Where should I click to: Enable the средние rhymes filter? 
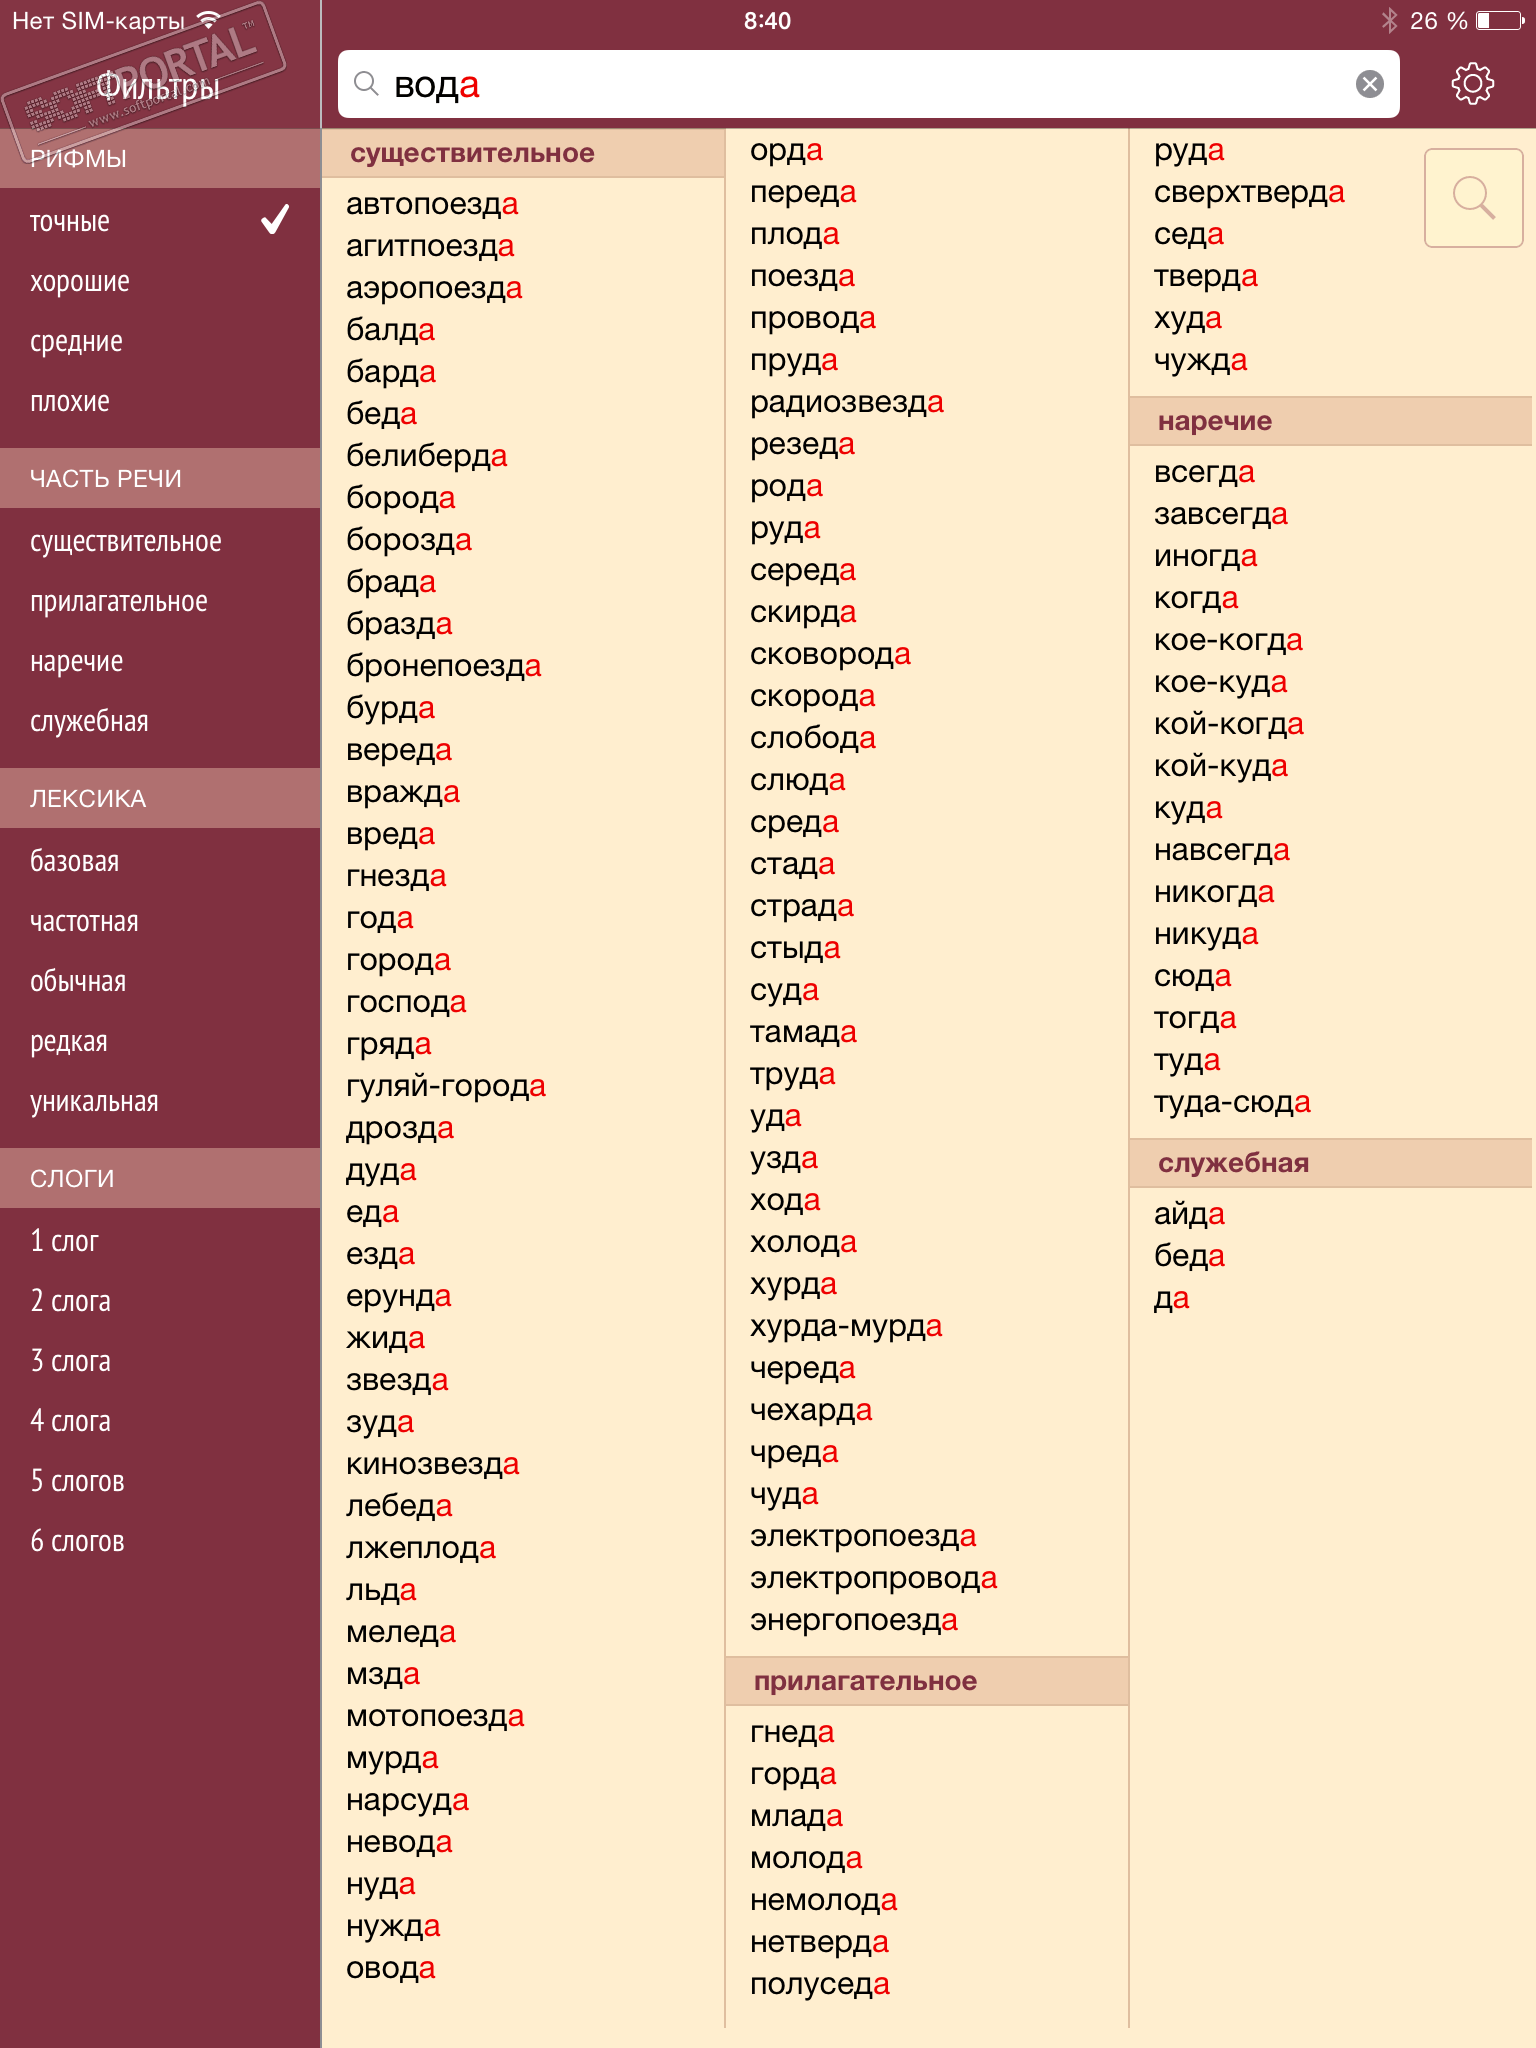coord(160,341)
